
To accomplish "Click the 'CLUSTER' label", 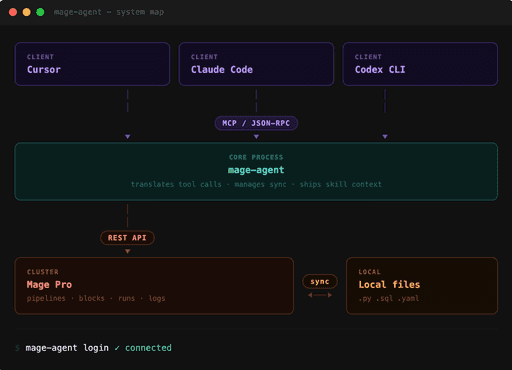I will (x=43, y=272).
